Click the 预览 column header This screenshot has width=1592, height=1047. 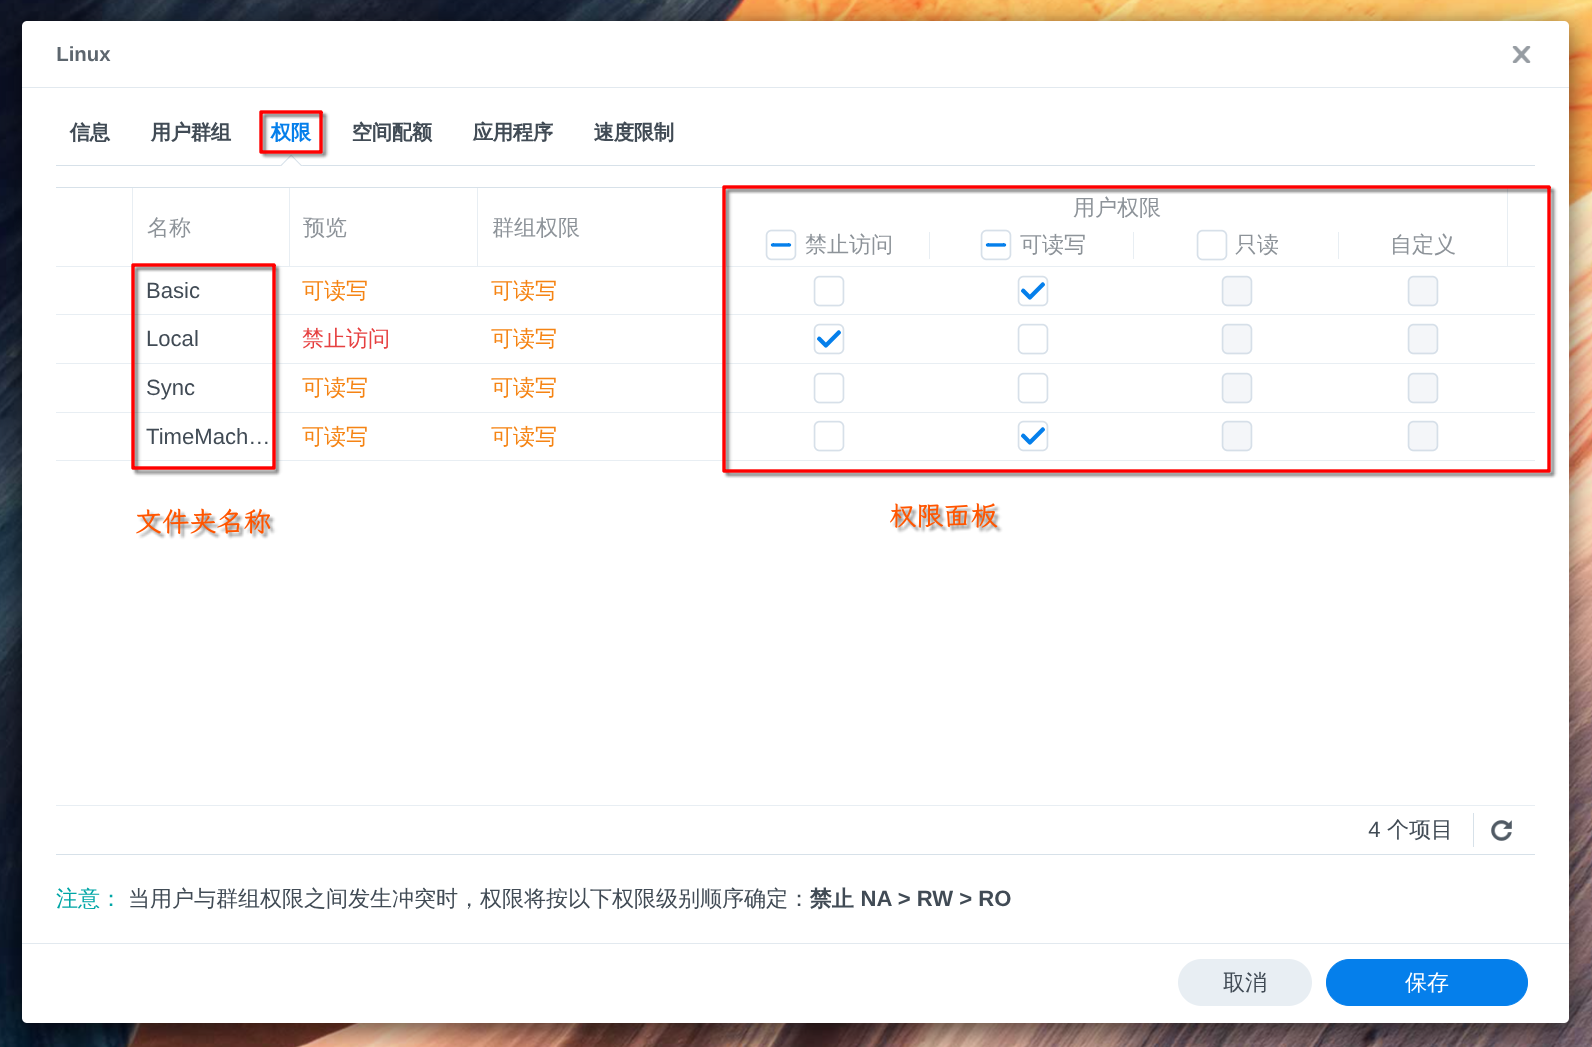coord(325,228)
